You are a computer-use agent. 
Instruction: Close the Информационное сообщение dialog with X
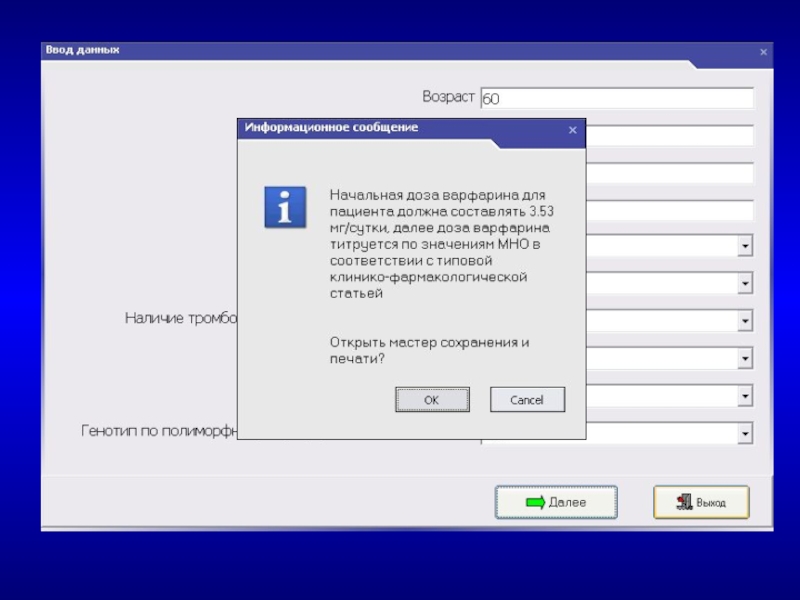572,130
